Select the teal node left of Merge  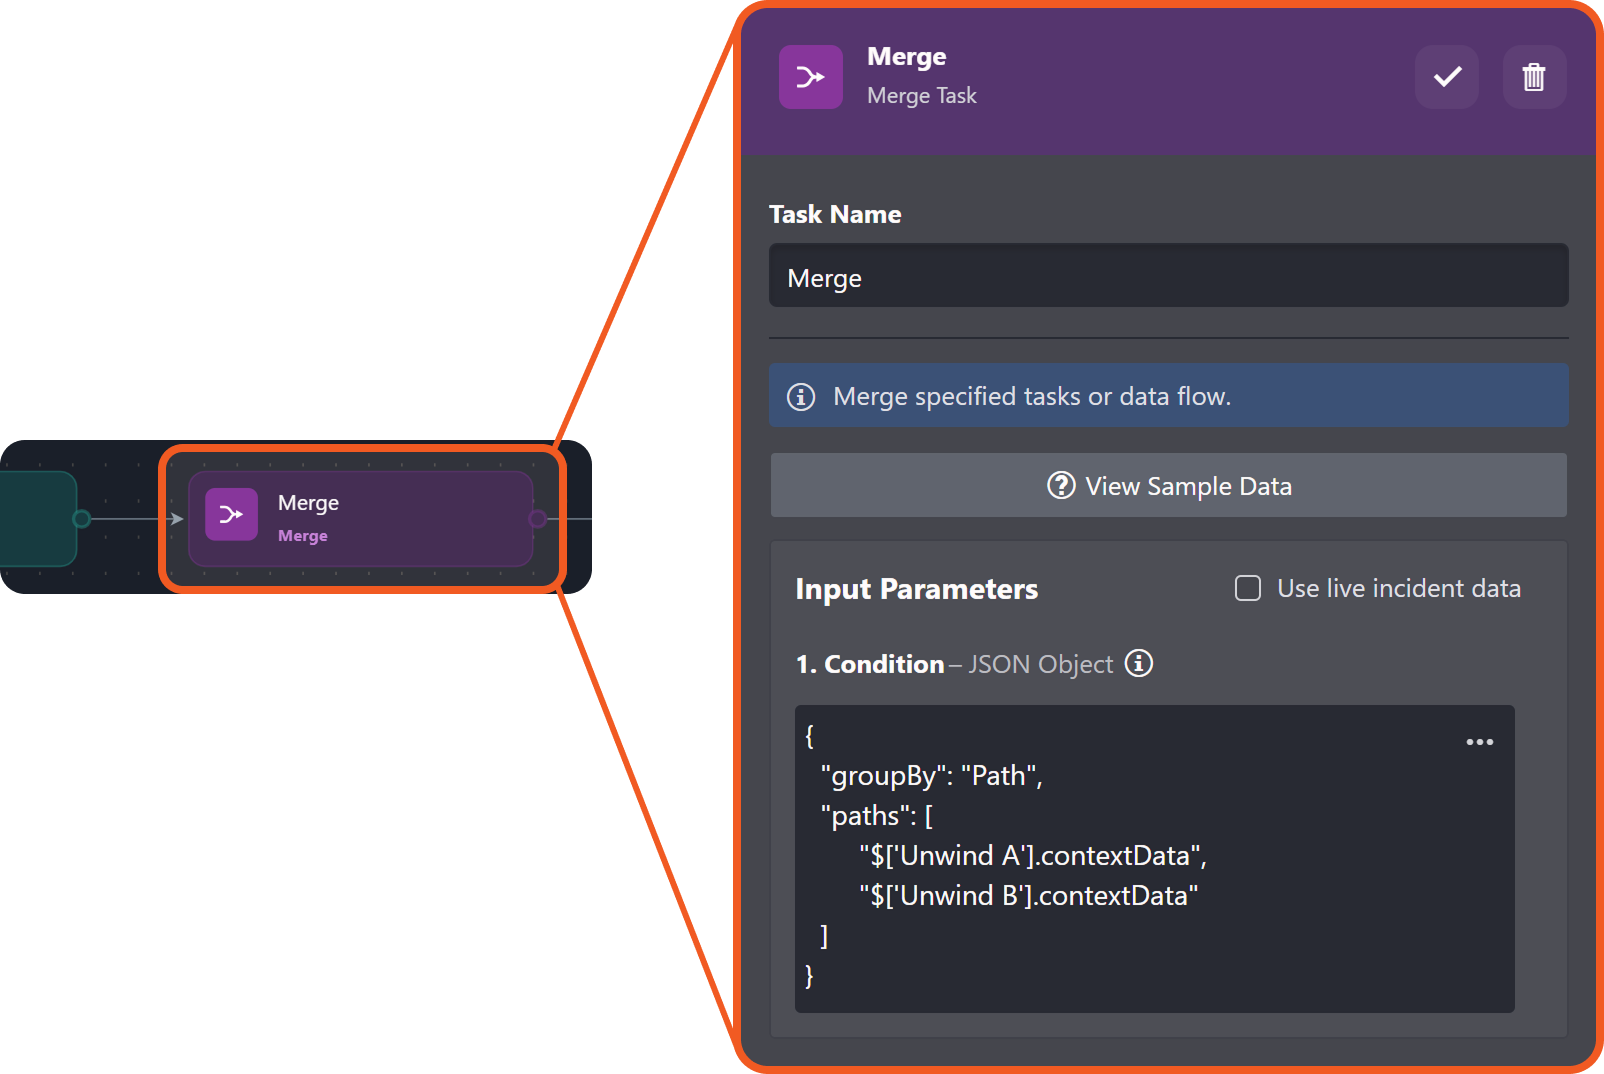(38, 519)
